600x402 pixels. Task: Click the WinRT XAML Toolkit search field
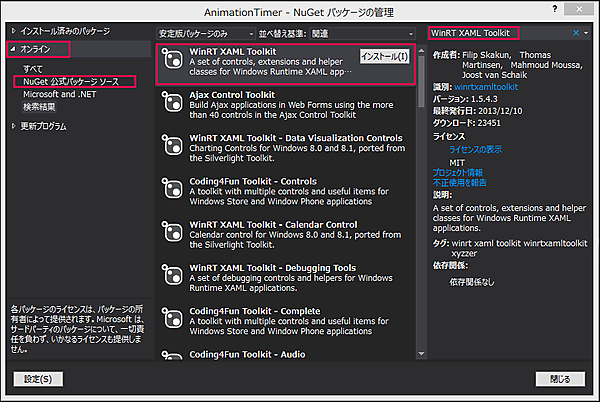pyautogui.click(x=497, y=33)
